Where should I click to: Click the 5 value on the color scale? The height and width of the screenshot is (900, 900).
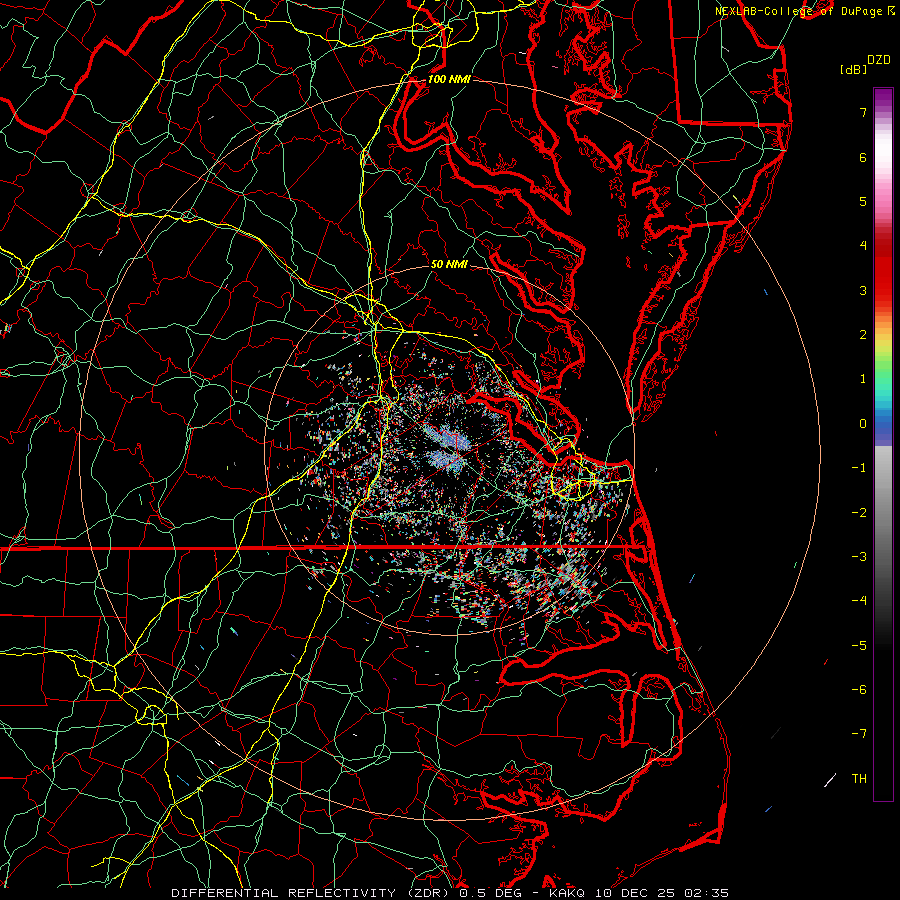pyautogui.click(x=863, y=201)
